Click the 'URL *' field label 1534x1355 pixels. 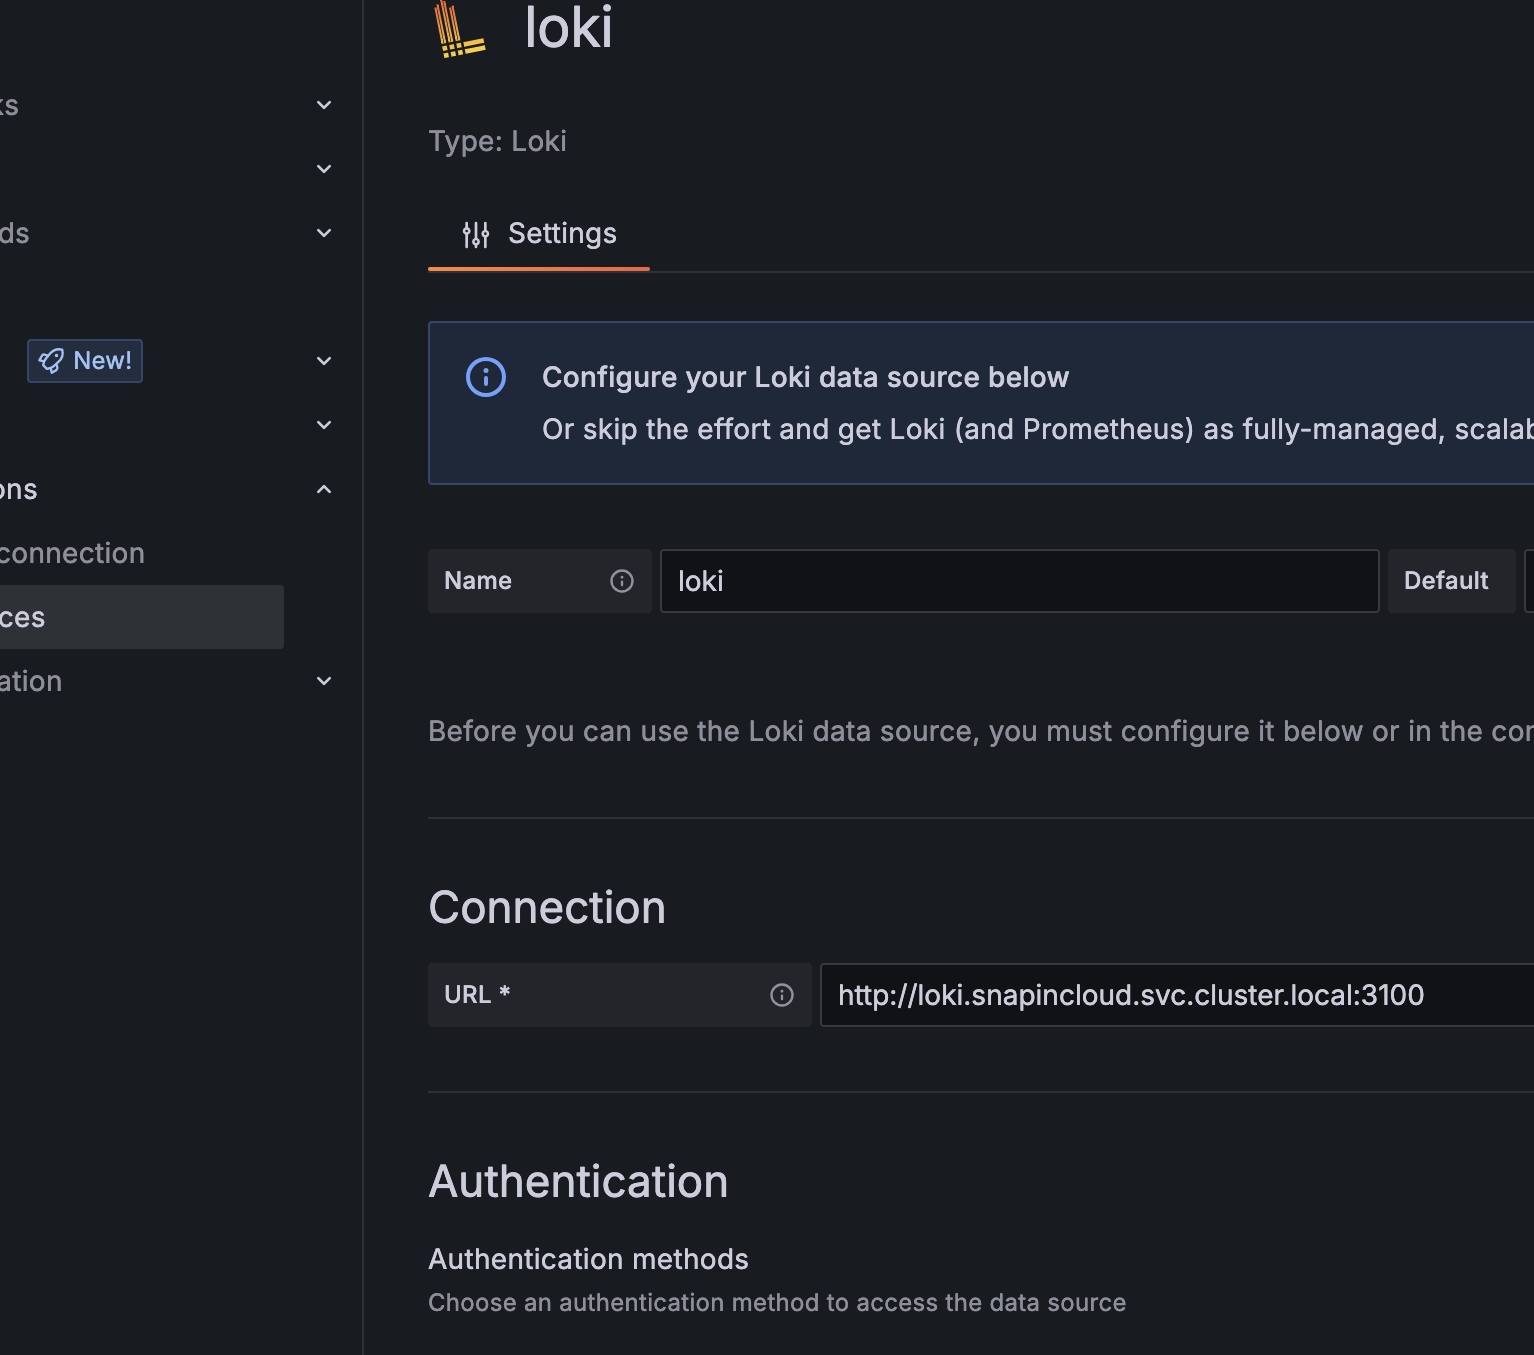coord(477,995)
